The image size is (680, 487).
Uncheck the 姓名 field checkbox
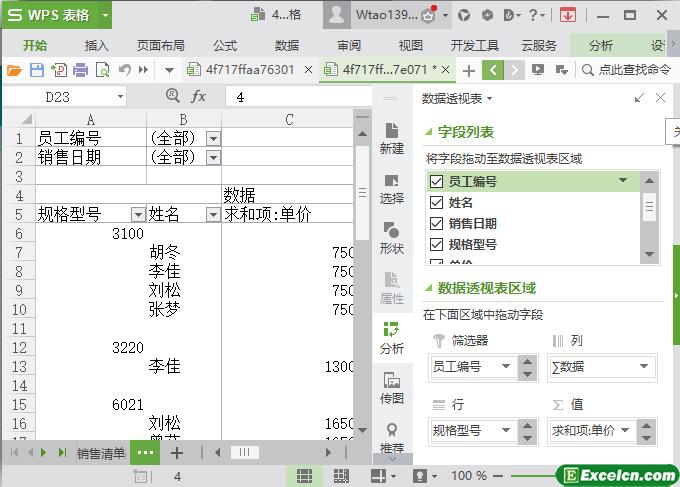436,203
